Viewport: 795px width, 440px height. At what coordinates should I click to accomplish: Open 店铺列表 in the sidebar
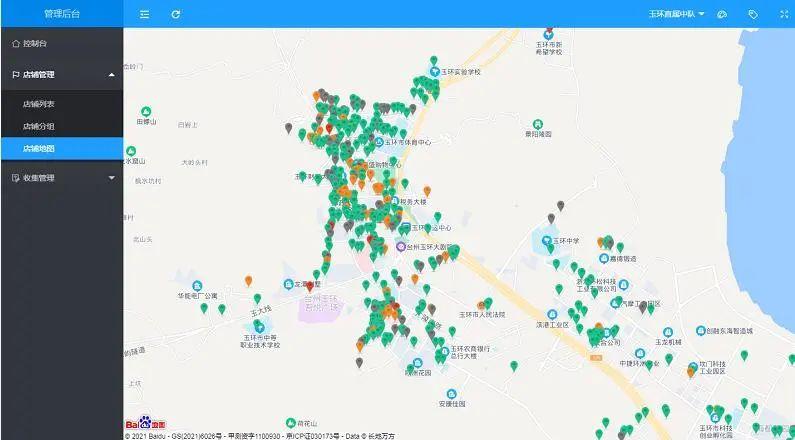coord(39,103)
